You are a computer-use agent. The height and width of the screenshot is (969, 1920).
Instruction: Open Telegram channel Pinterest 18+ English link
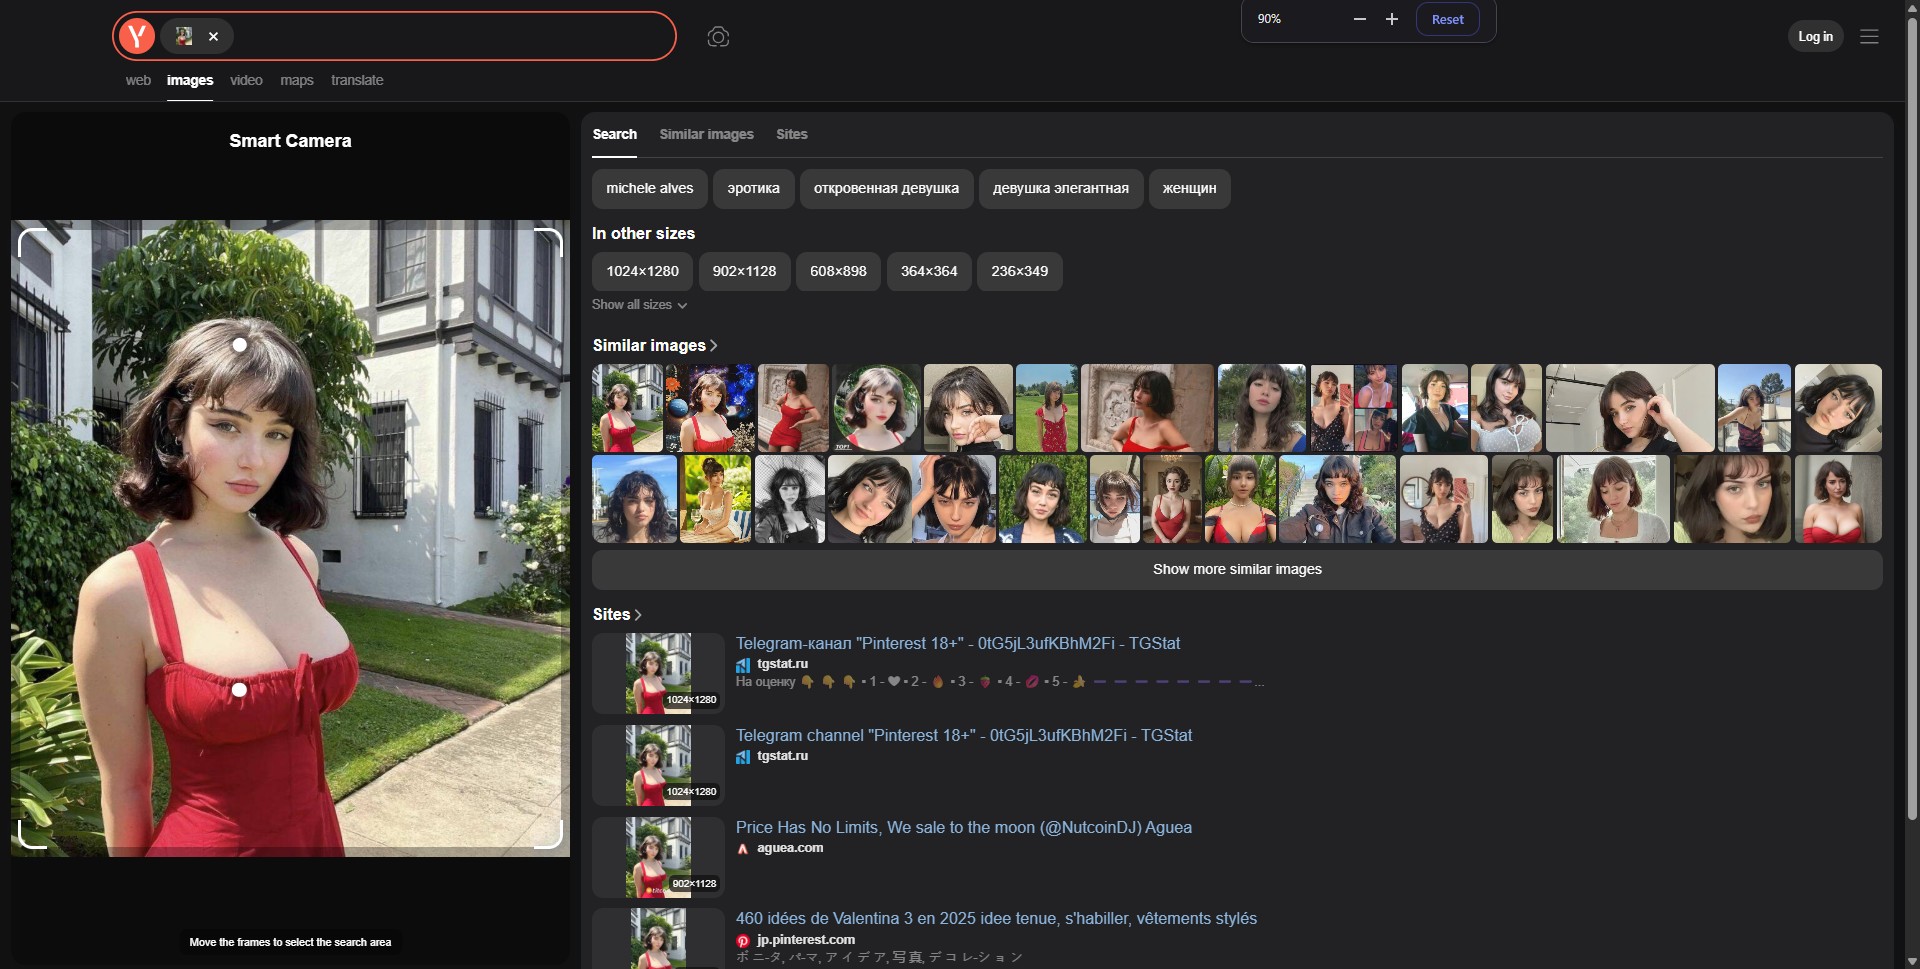click(964, 735)
